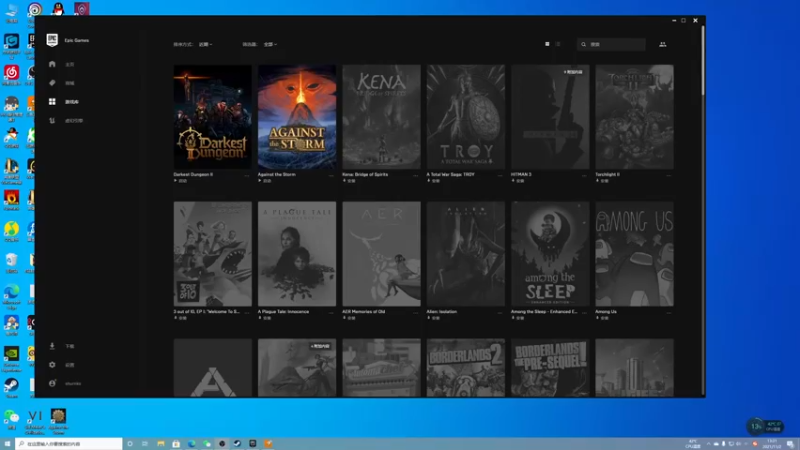Open the GeForce Experience desktop shortcut
Image resolution: width=800 pixels, height=450 pixels.
[x=11, y=357]
